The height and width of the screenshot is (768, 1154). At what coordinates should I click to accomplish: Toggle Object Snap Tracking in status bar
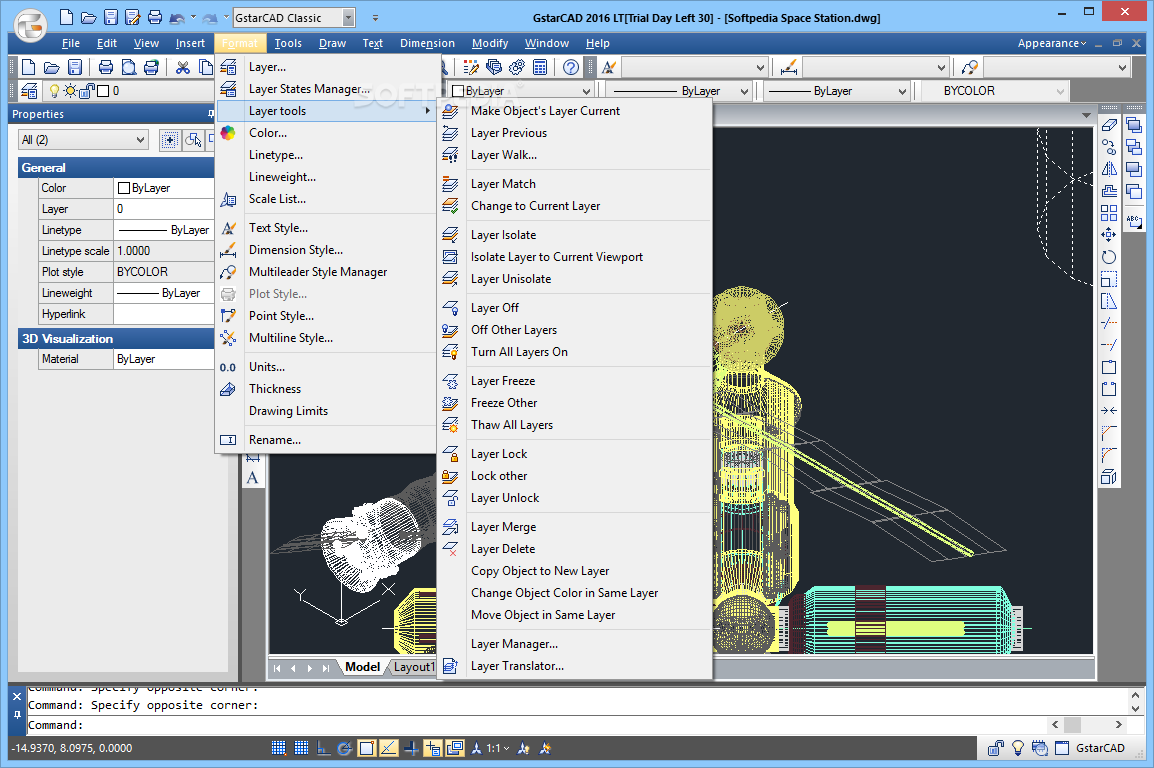(x=389, y=748)
